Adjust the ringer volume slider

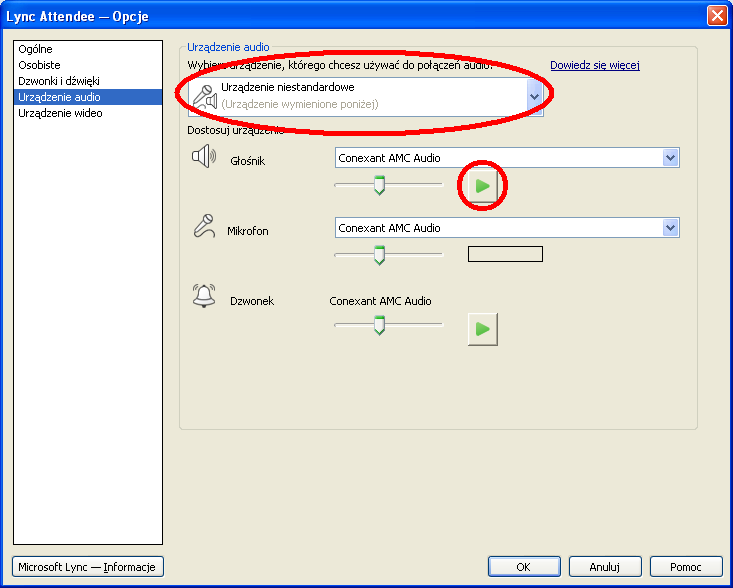coord(379,325)
